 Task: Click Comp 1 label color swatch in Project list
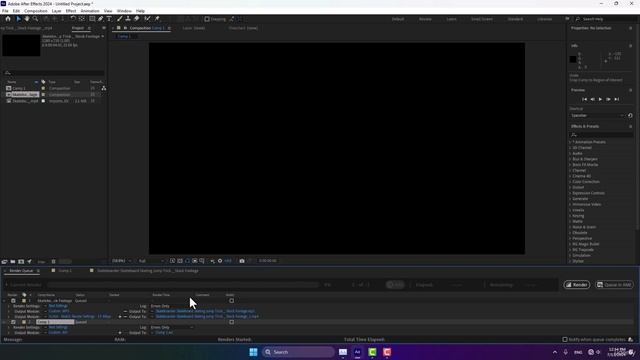[x=43, y=88]
